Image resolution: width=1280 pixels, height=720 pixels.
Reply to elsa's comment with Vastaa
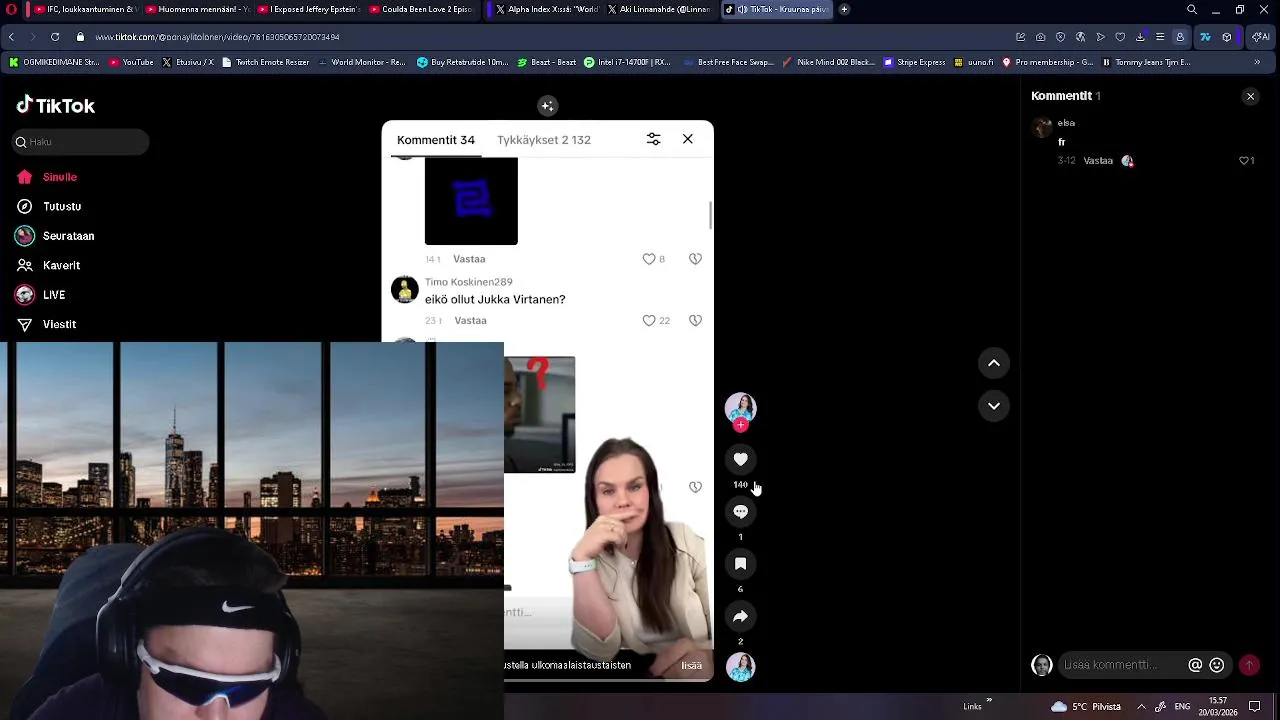click(x=1098, y=160)
